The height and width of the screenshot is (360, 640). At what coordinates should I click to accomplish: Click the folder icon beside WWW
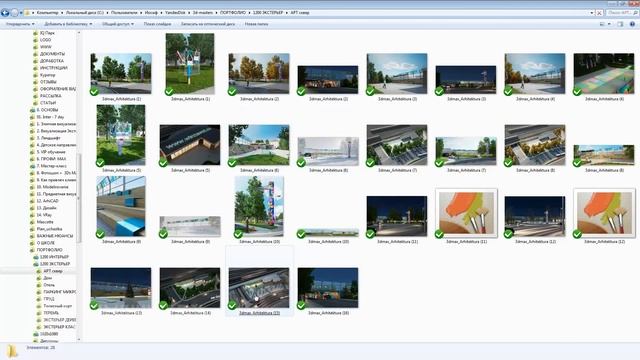[36, 47]
